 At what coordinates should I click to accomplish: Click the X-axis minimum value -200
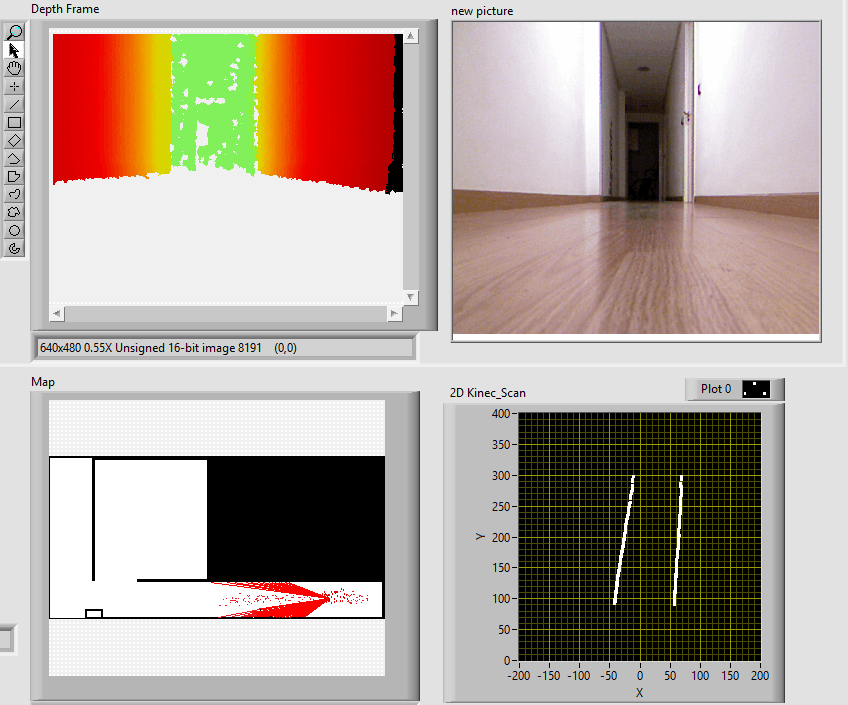pyautogui.click(x=518, y=675)
